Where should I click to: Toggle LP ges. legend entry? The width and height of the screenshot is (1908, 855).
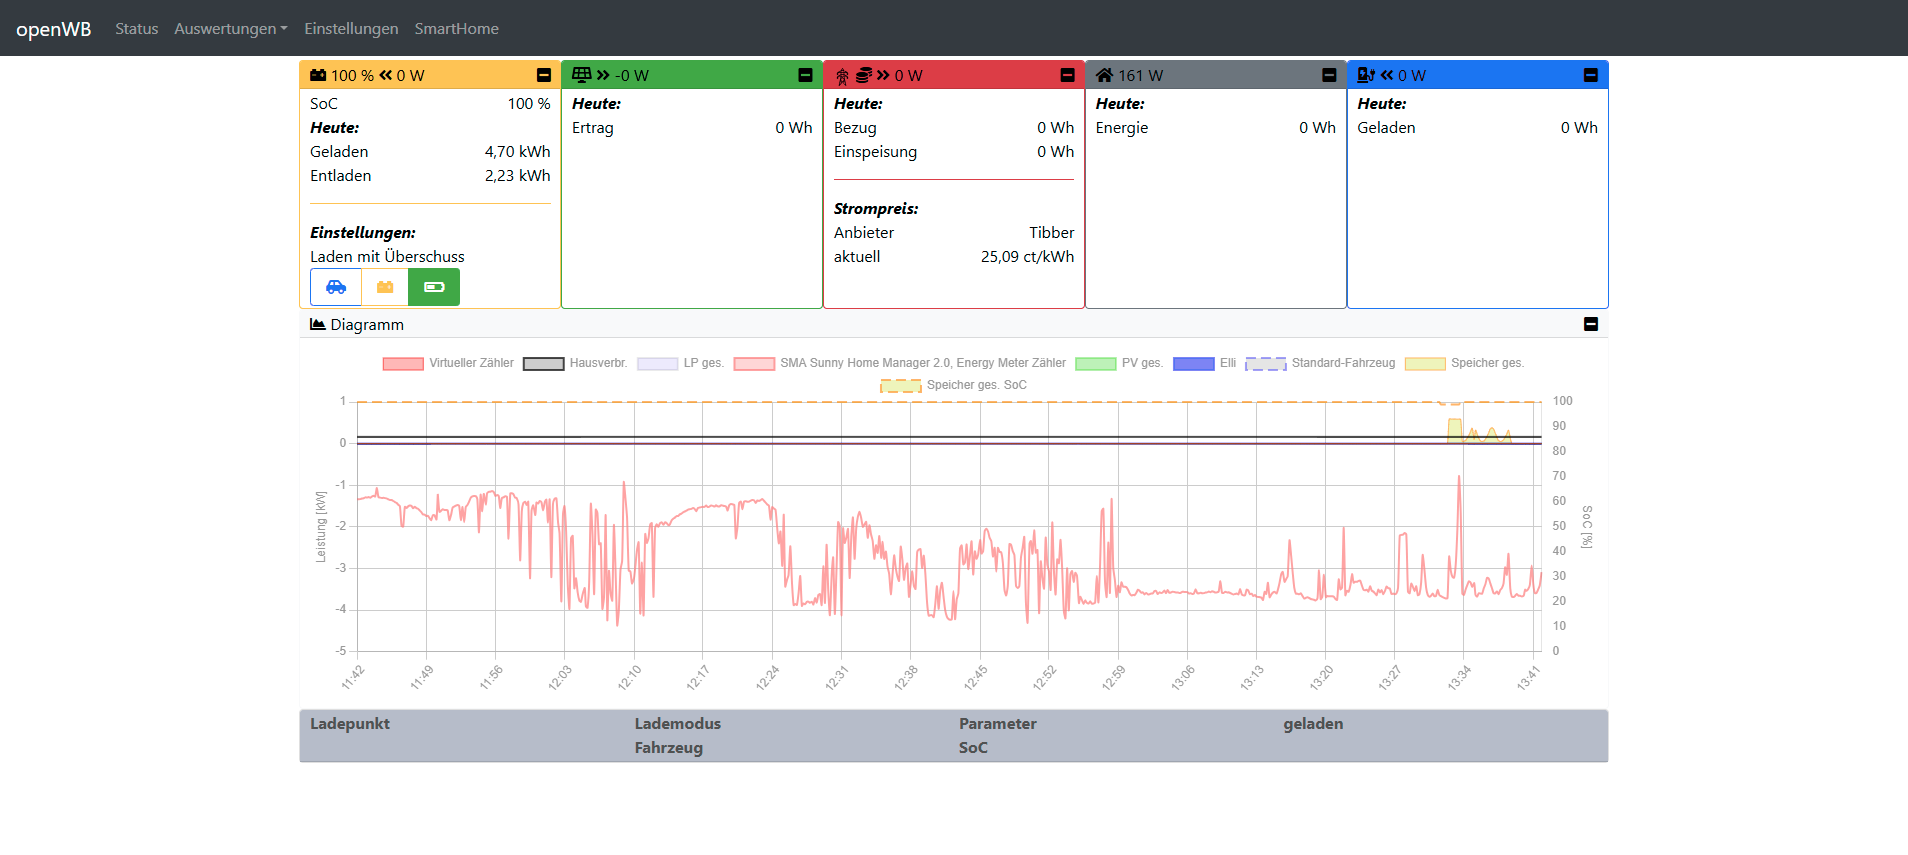pyautogui.click(x=680, y=363)
